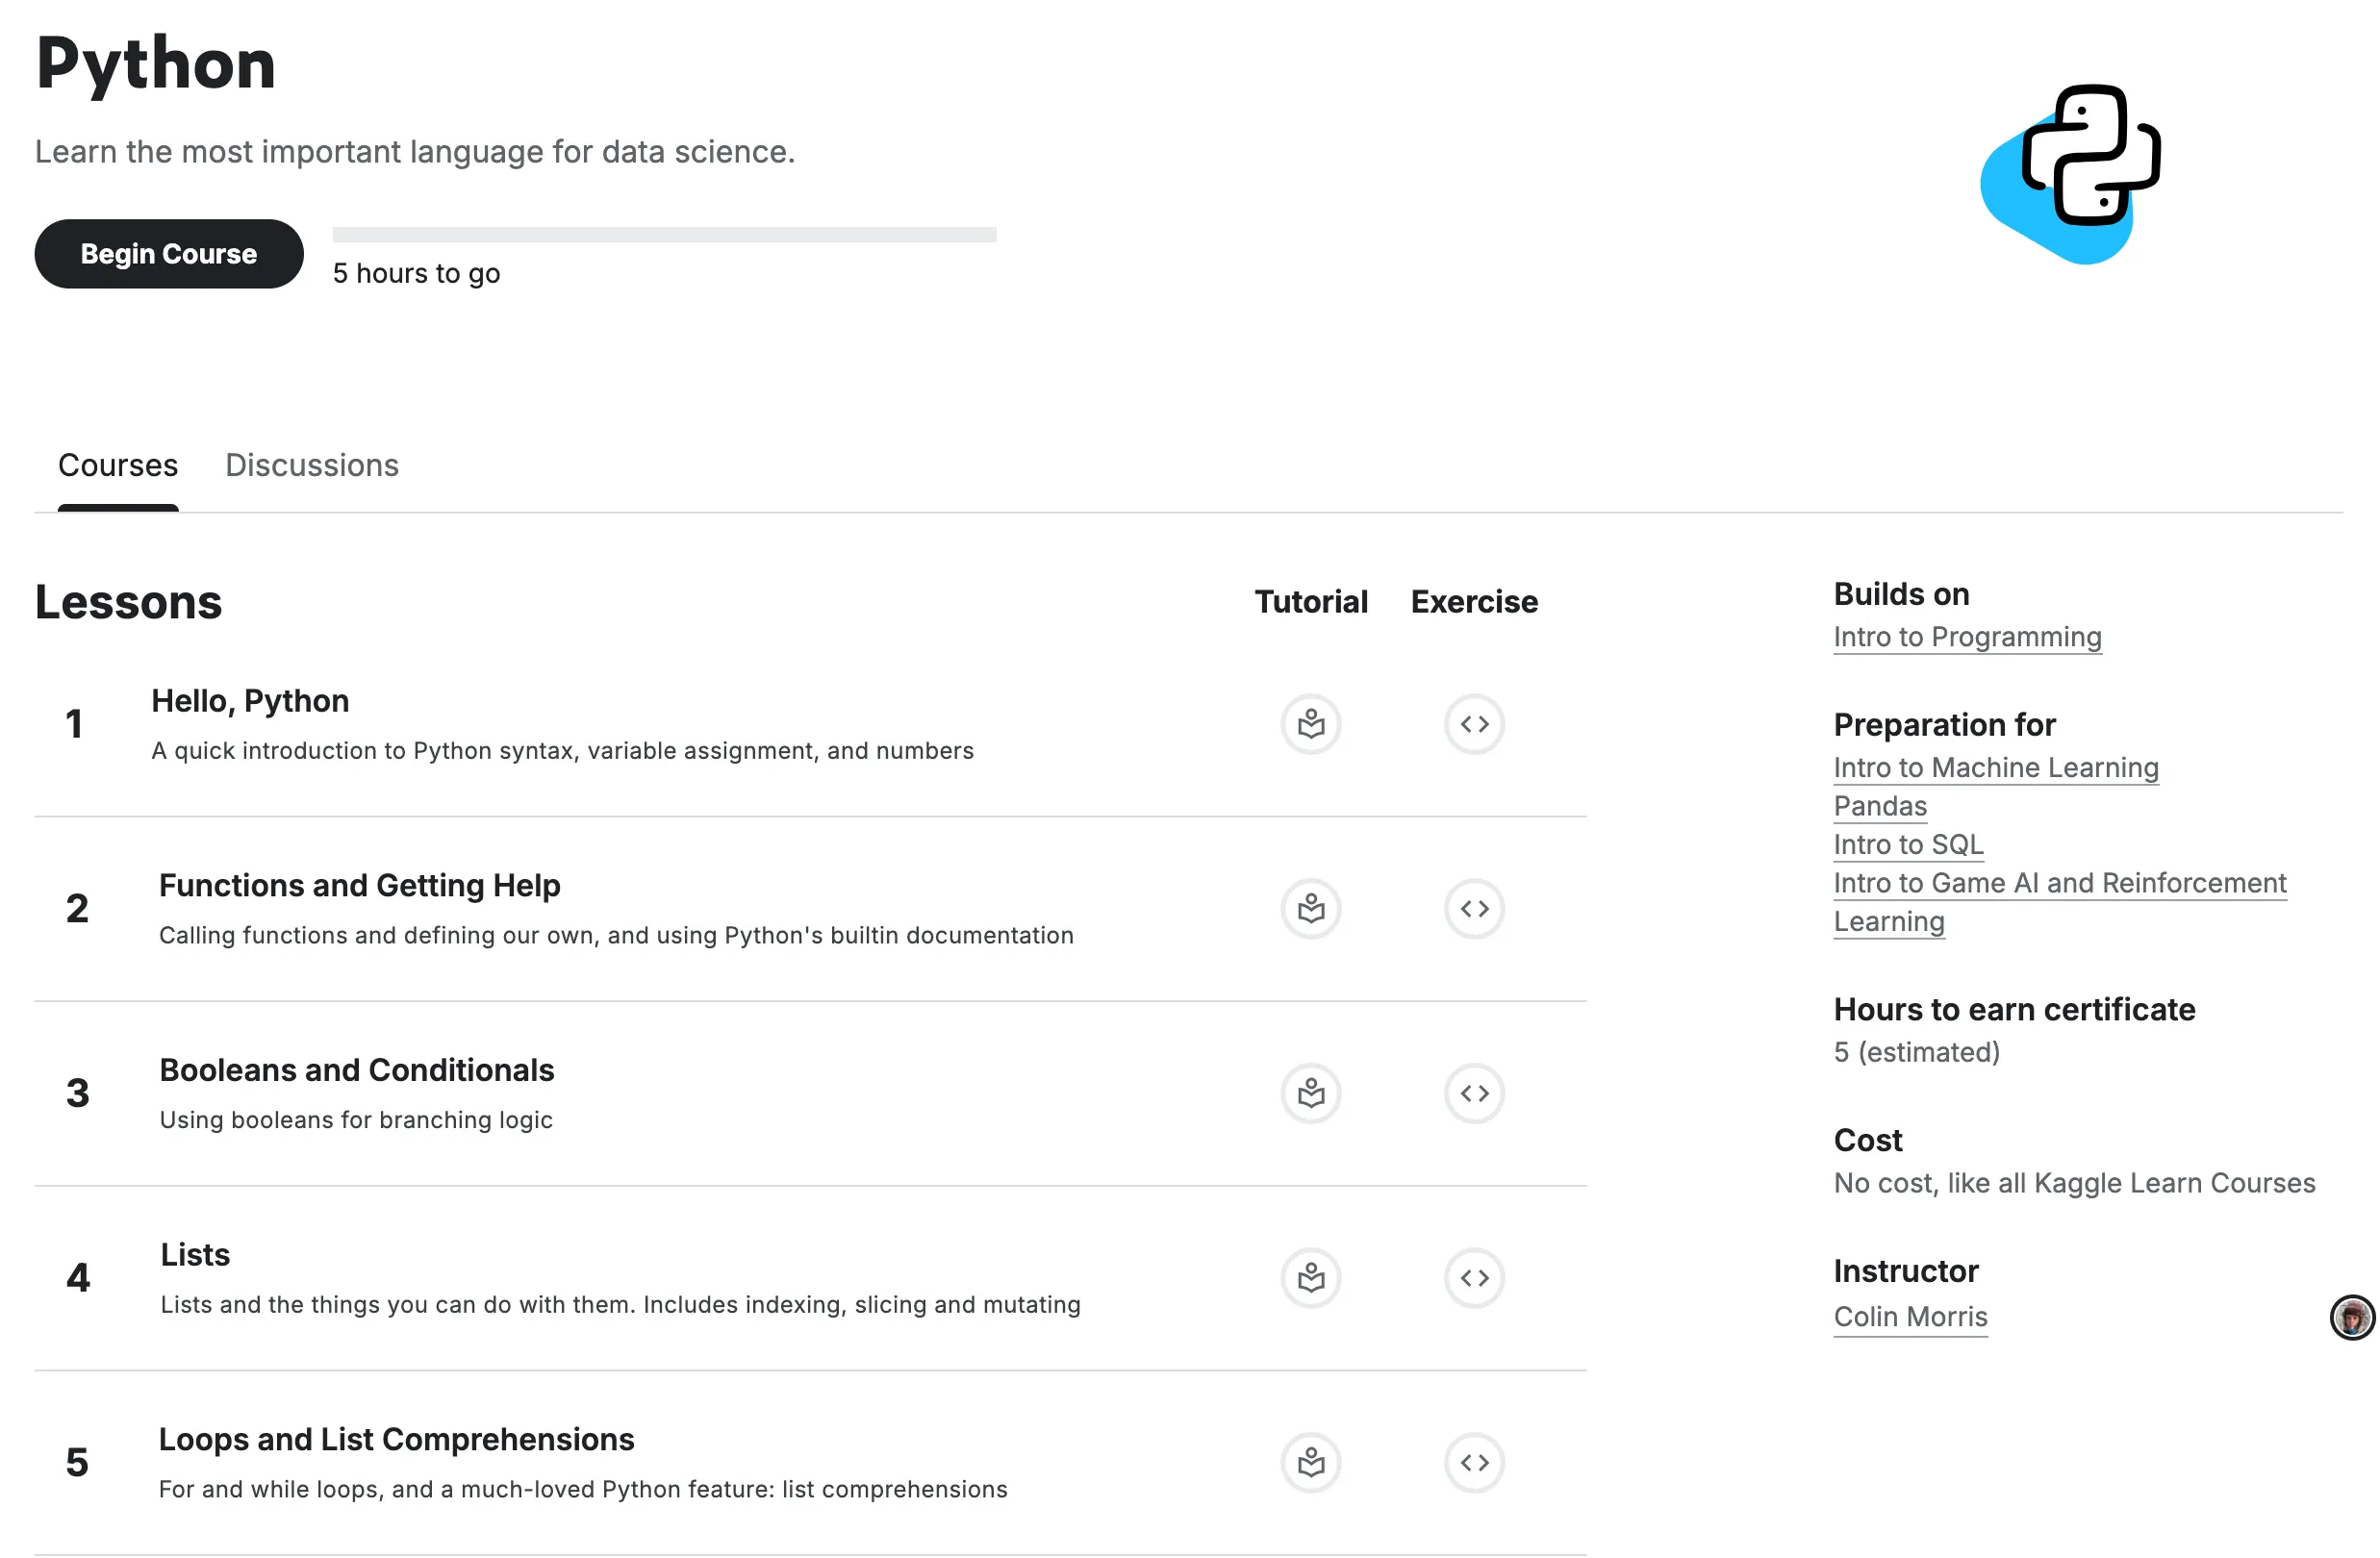
Task: Open the exercise for Functions and Getting Help
Action: click(x=1473, y=908)
